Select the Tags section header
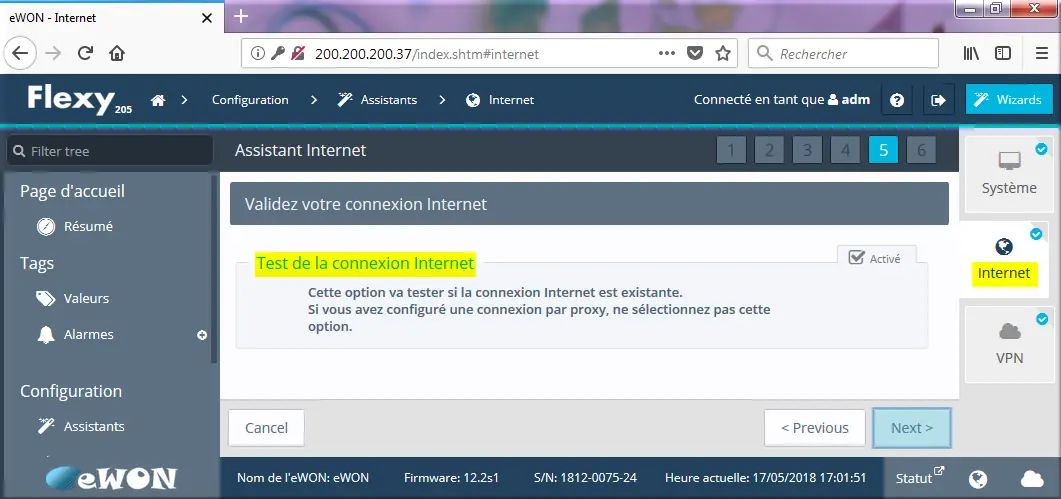 [x=37, y=263]
